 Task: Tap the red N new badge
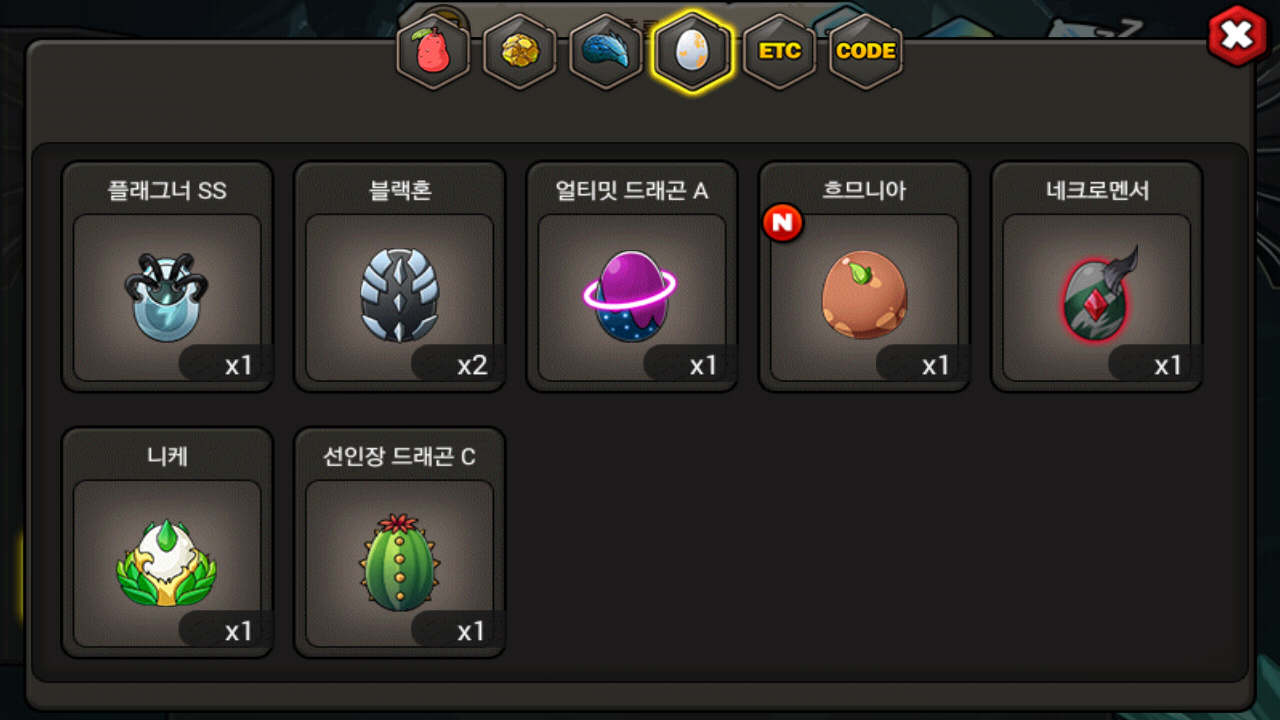(x=782, y=224)
